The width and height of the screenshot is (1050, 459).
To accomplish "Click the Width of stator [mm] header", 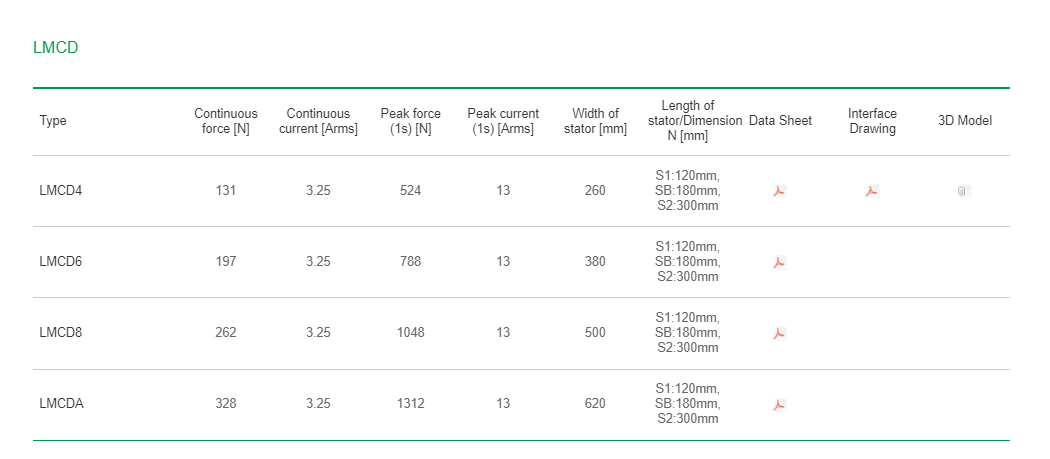I will [x=595, y=121].
